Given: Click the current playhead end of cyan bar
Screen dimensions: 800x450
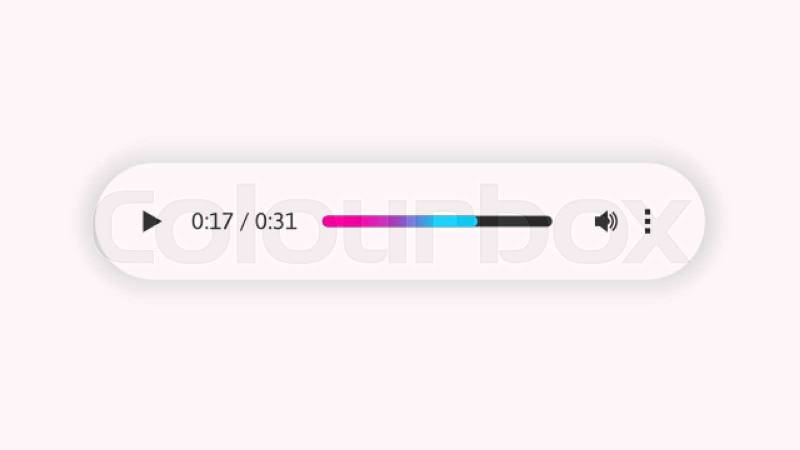Looking at the screenshot, I should pos(474,221).
